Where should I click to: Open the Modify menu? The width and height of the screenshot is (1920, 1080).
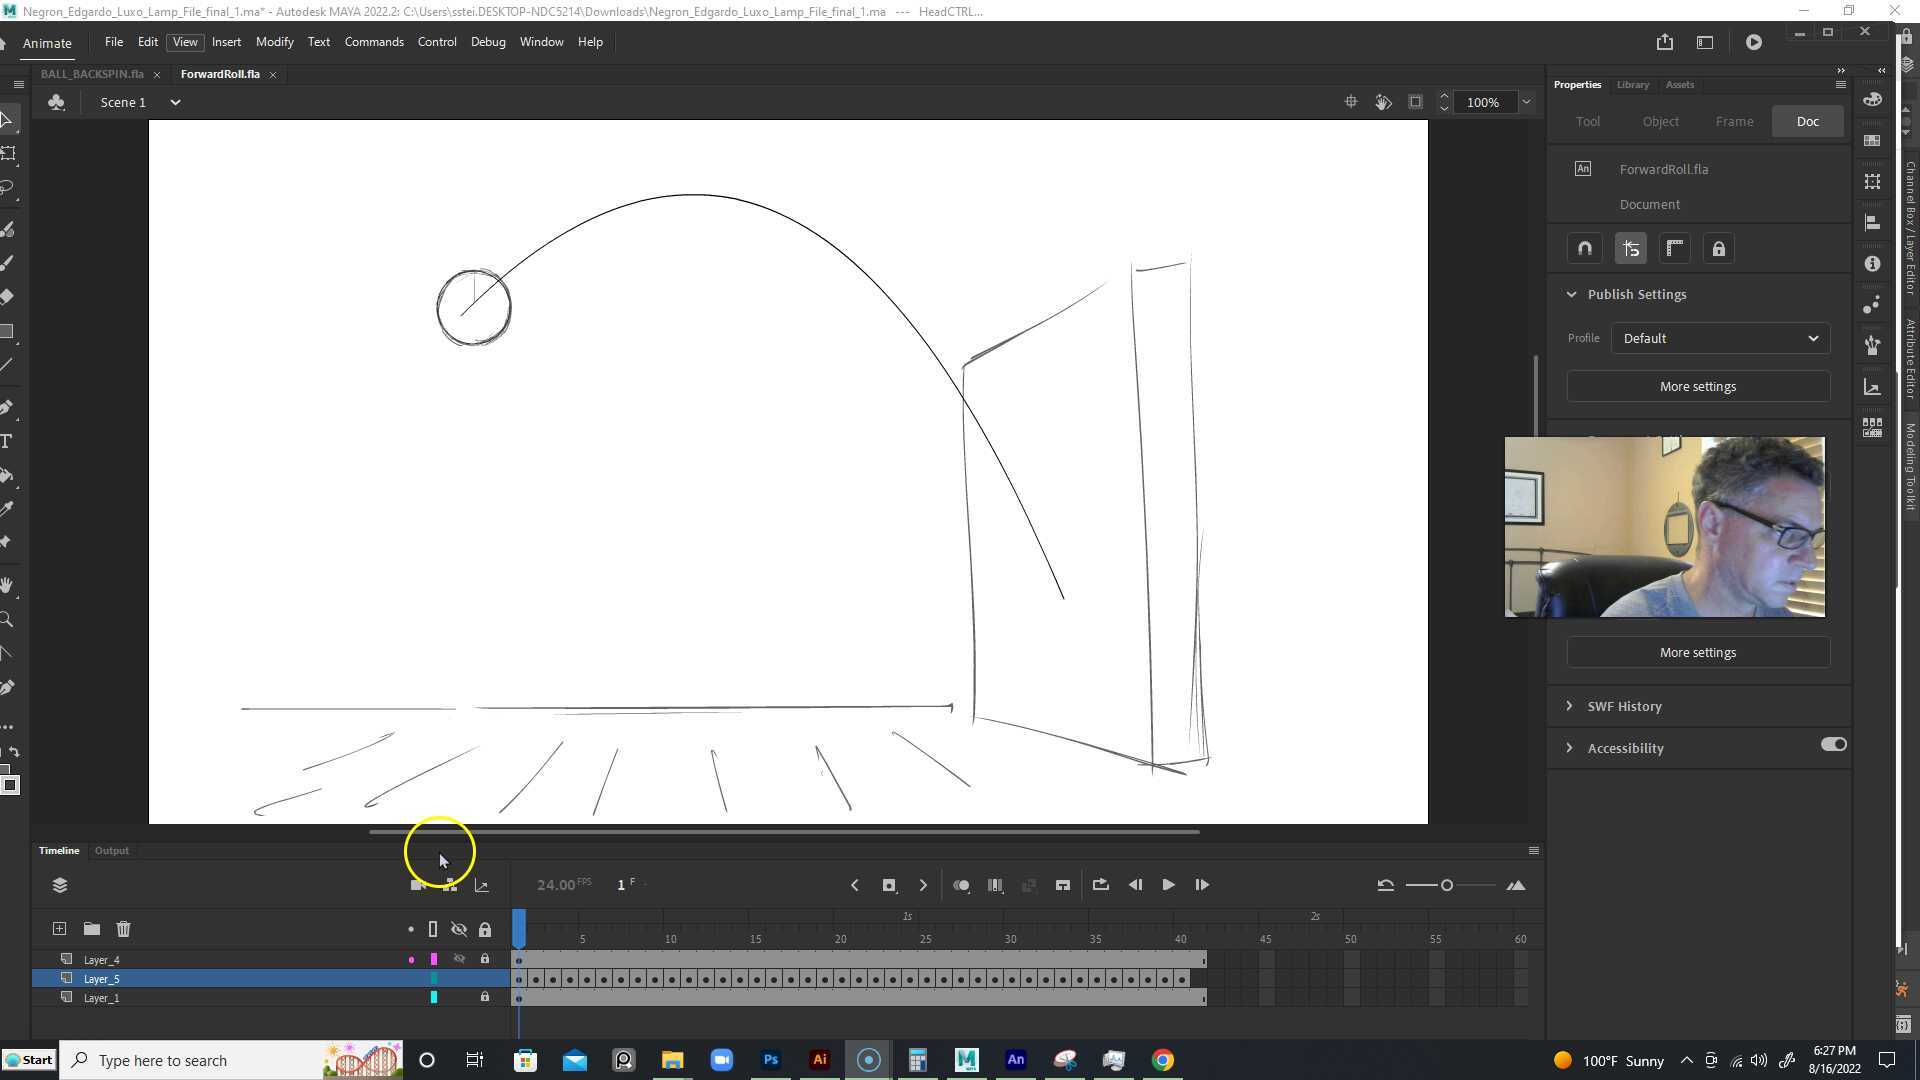coord(274,42)
